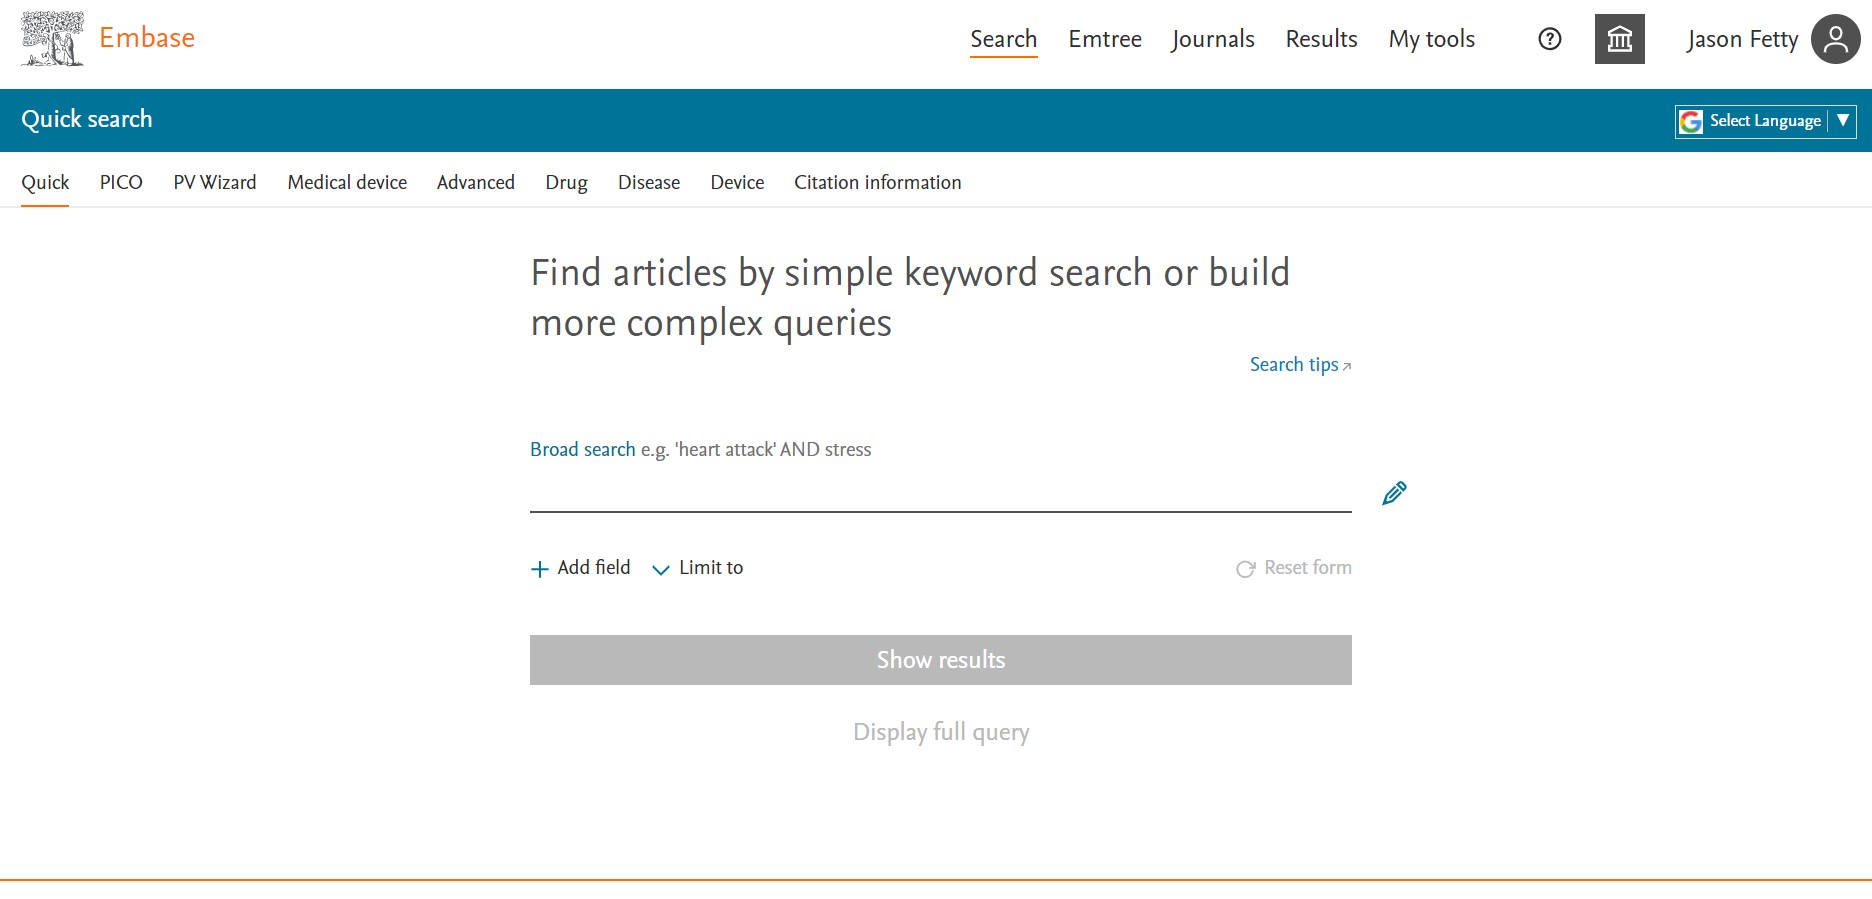The image size is (1872, 899).
Task: Switch to the Advanced search tab
Action: point(475,182)
